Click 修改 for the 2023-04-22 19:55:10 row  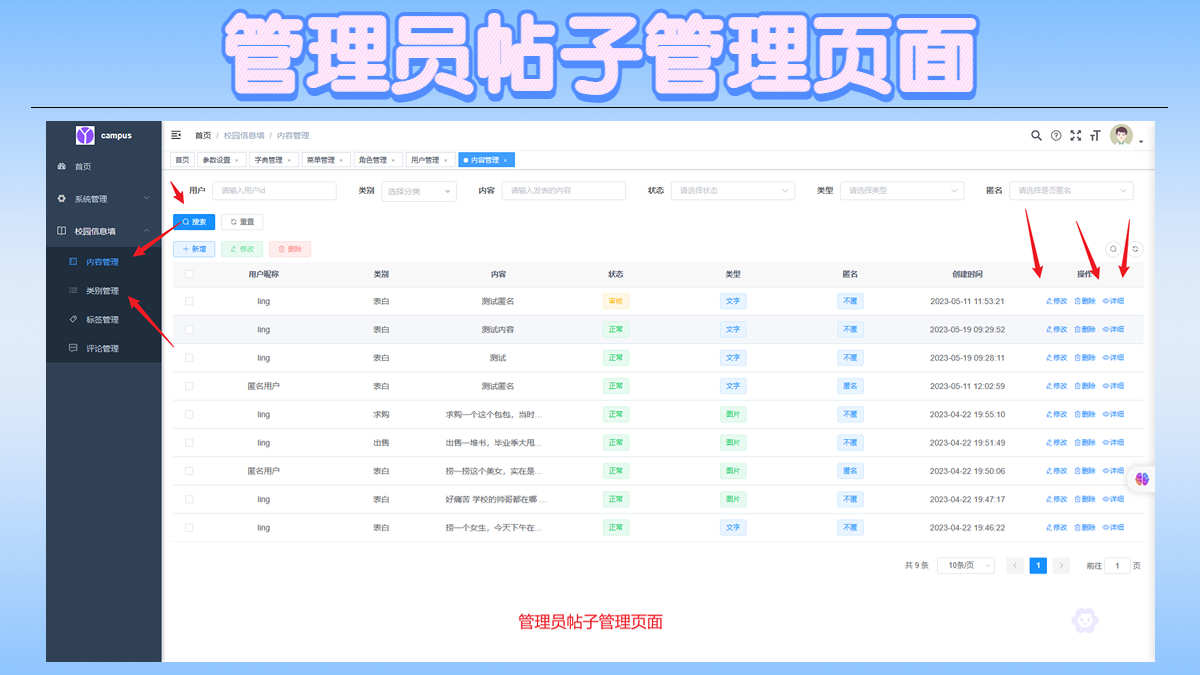click(x=1056, y=414)
